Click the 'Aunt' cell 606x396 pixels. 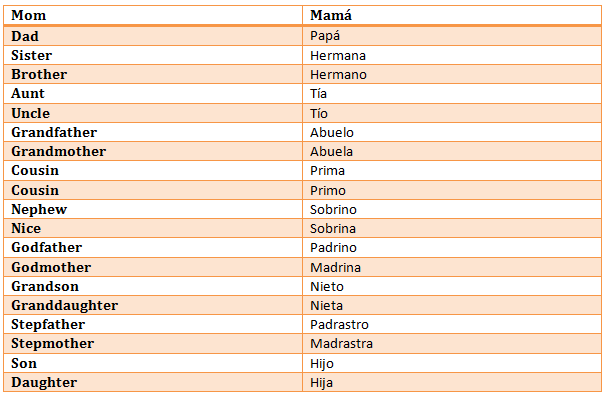(153, 93)
